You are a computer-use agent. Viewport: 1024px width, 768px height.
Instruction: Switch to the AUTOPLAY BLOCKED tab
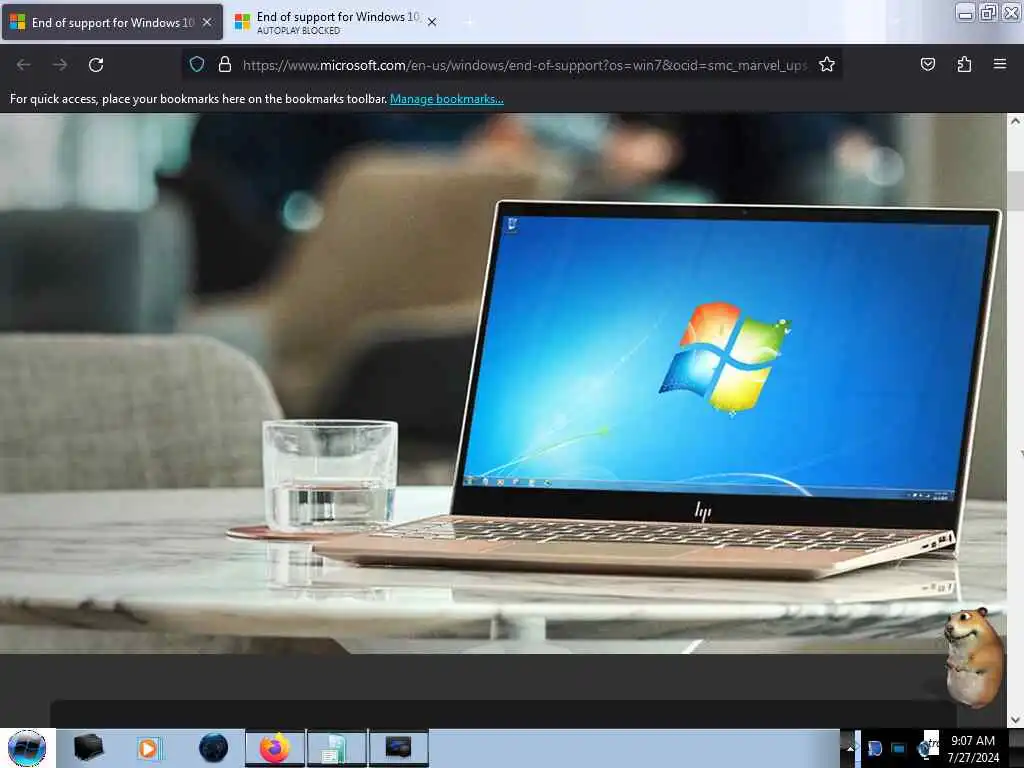[336, 22]
